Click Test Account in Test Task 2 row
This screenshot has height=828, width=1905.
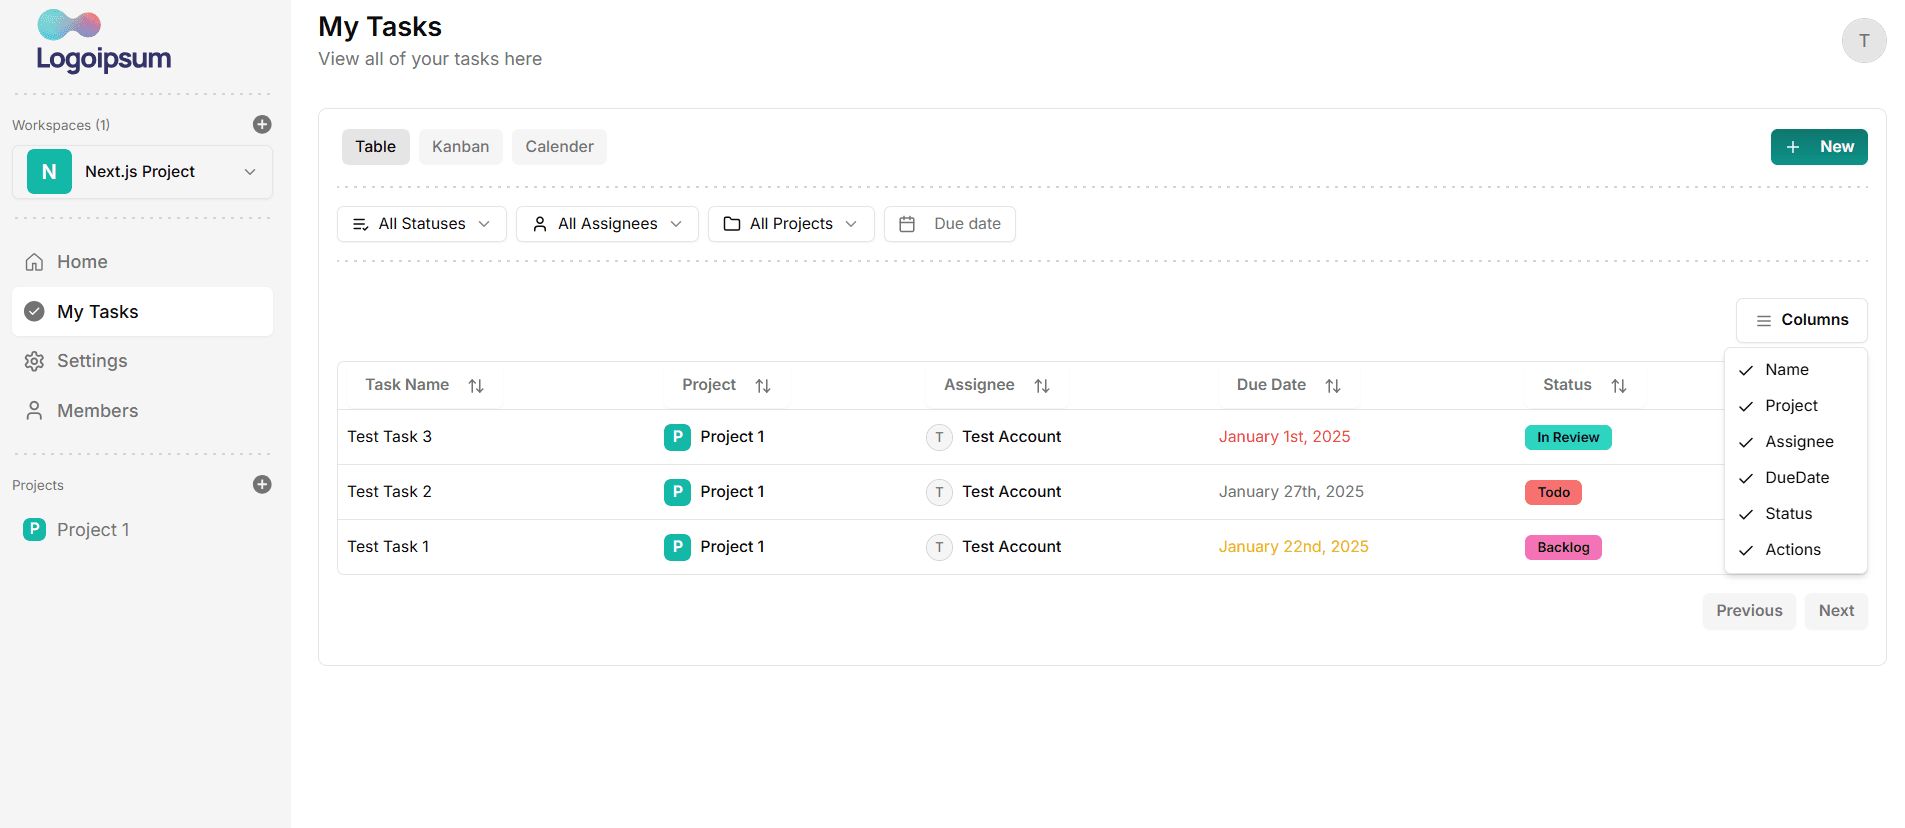click(1012, 492)
